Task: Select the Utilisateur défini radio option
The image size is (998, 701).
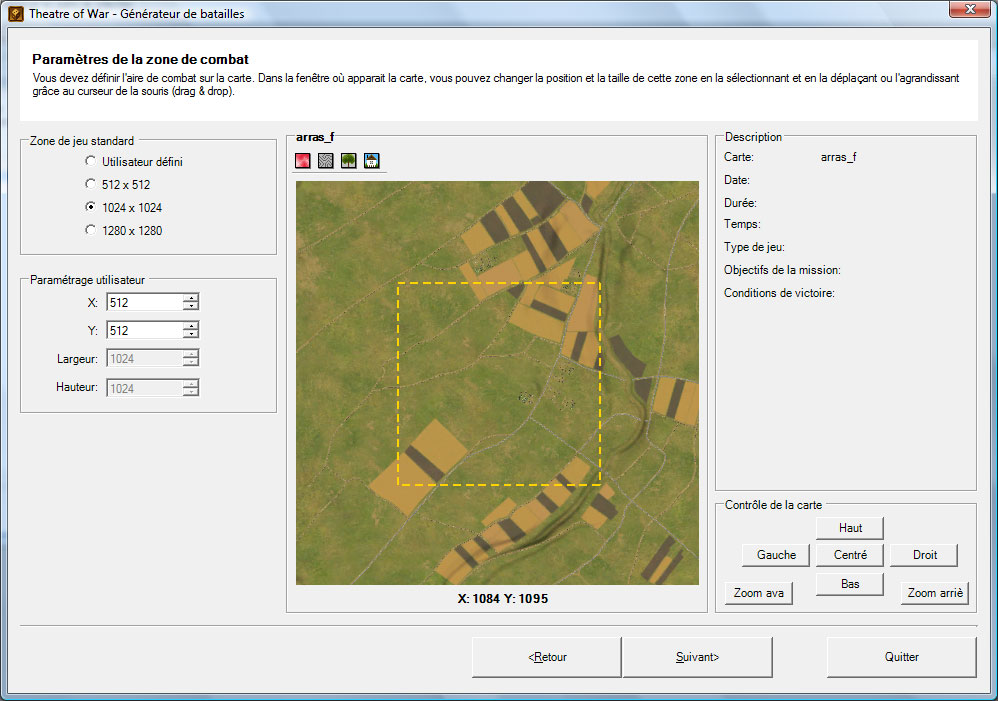Action: pyautogui.click(x=91, y=161)
